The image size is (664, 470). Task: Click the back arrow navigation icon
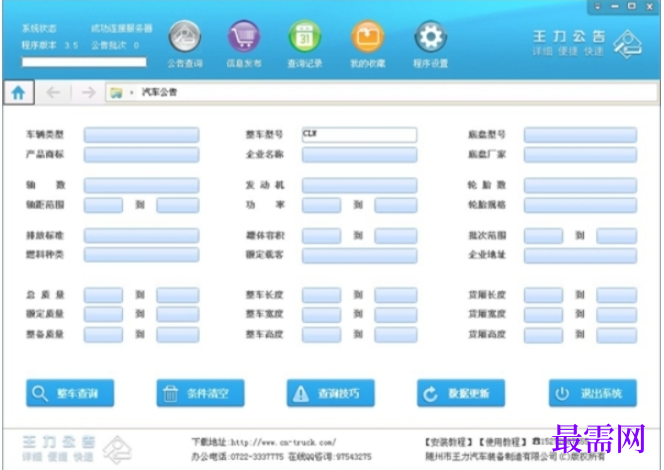53,92
